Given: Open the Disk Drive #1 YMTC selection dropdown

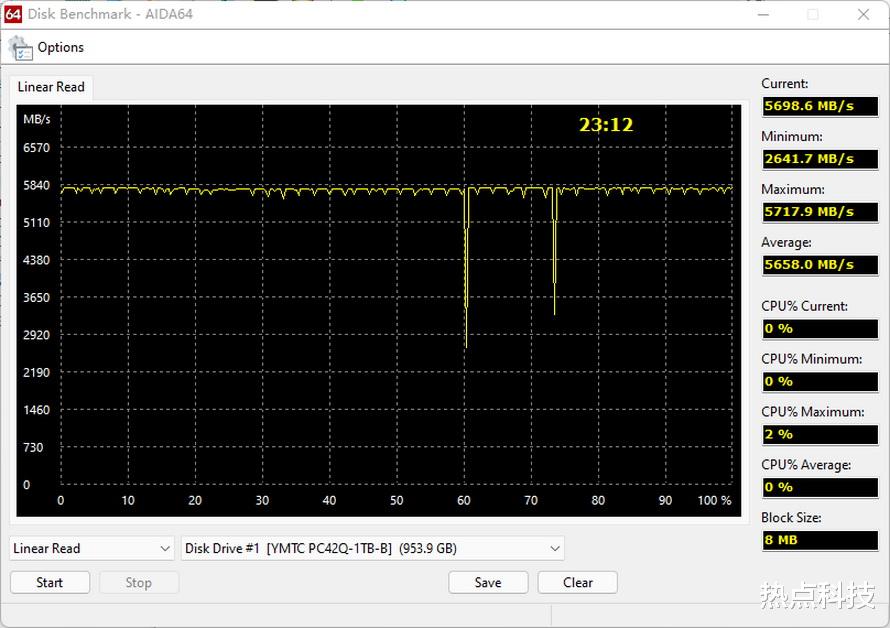Looking at the screenshot, I should (x=372, y=549).
